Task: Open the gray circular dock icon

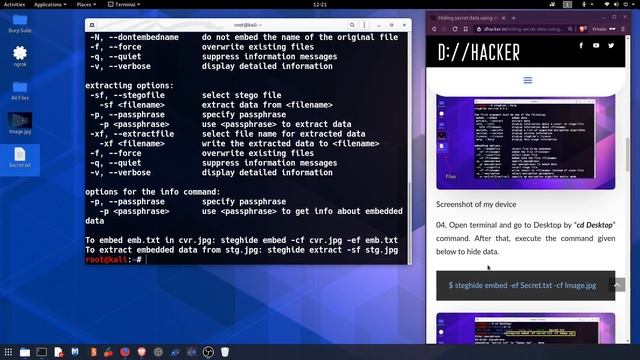Action: click(x=158, y=352)
